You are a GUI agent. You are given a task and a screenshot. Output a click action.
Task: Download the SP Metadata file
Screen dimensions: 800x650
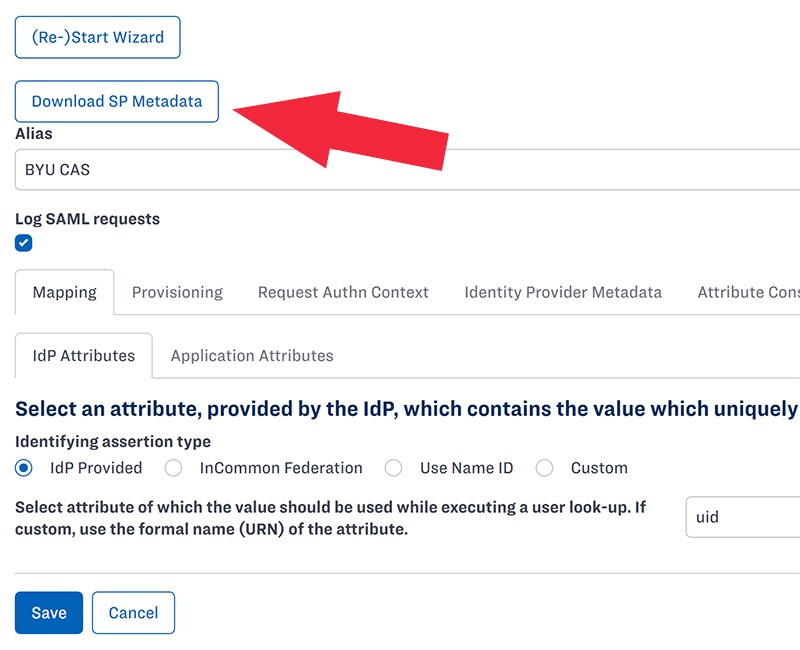116,101
